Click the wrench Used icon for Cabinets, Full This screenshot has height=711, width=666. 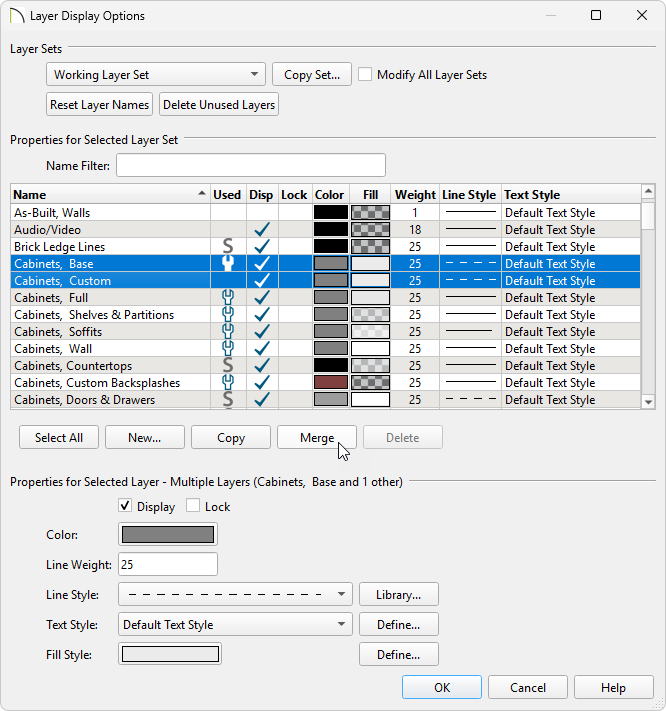click(x=228, y=297)
